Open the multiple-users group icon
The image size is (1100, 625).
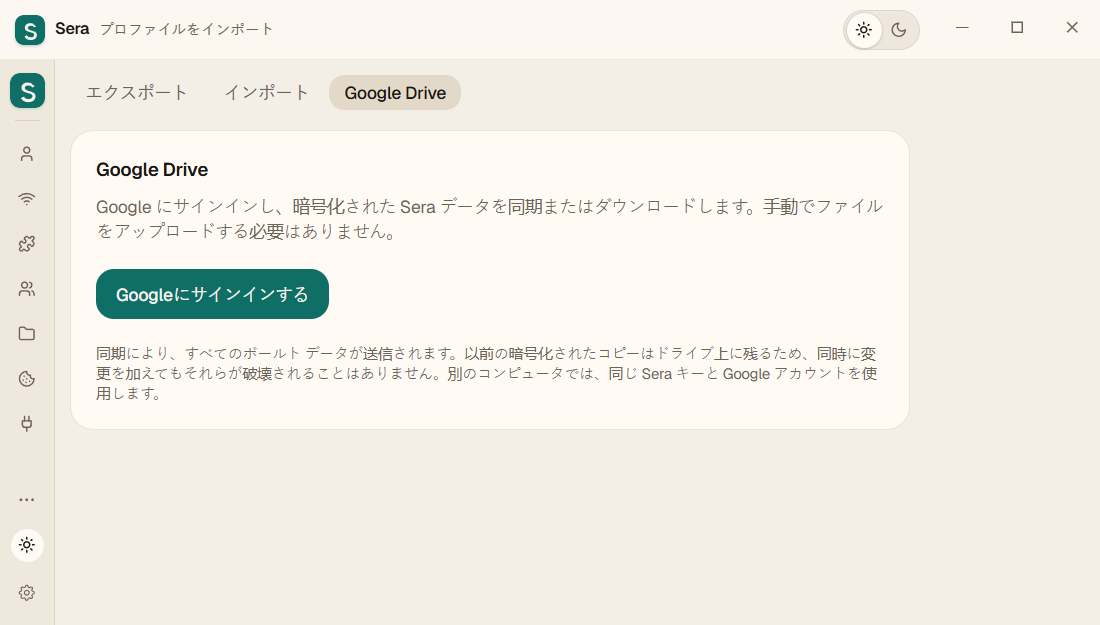pyautogui.click(x=27, y=288)
